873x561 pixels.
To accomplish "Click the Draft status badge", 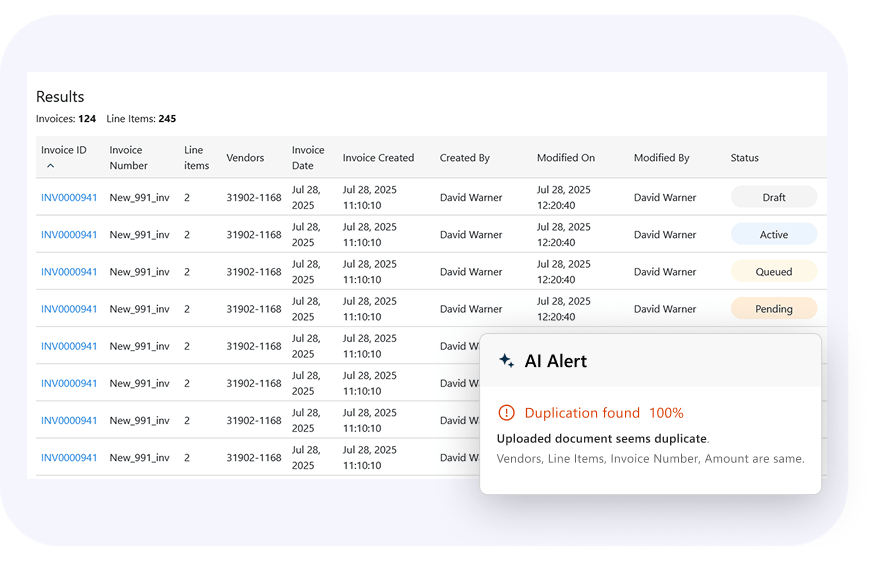I will 773,198.
